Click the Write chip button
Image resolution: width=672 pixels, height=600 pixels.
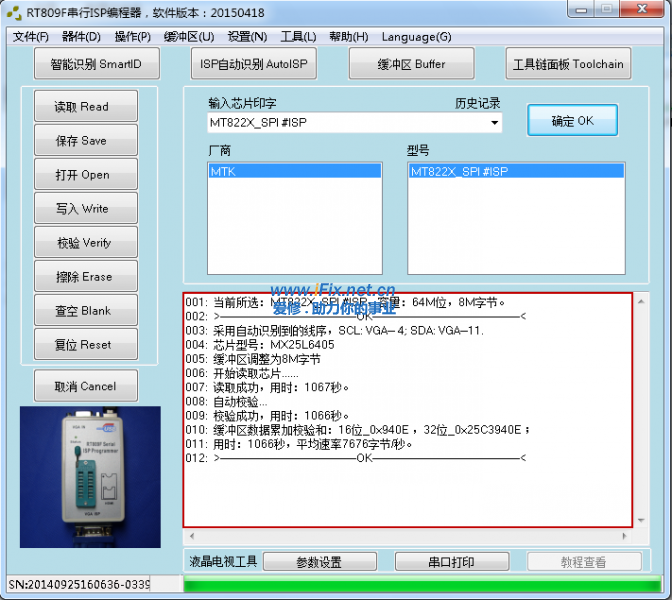pyautogui.click(x=82, y=209)
